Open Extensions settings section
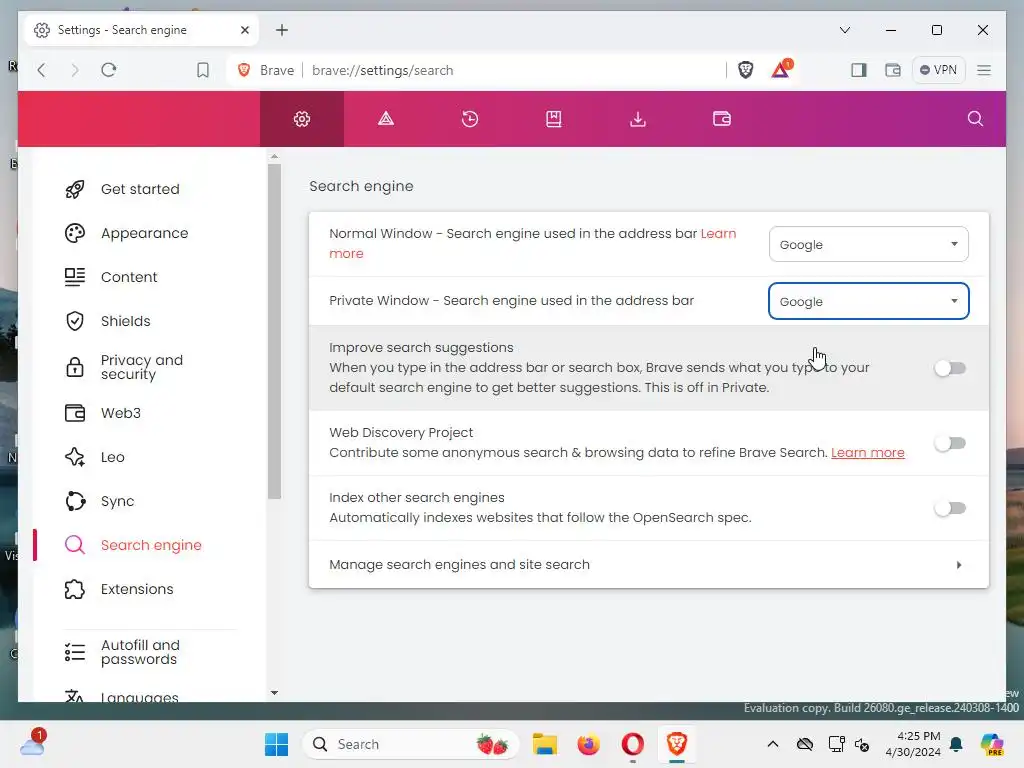 (136, 589)
